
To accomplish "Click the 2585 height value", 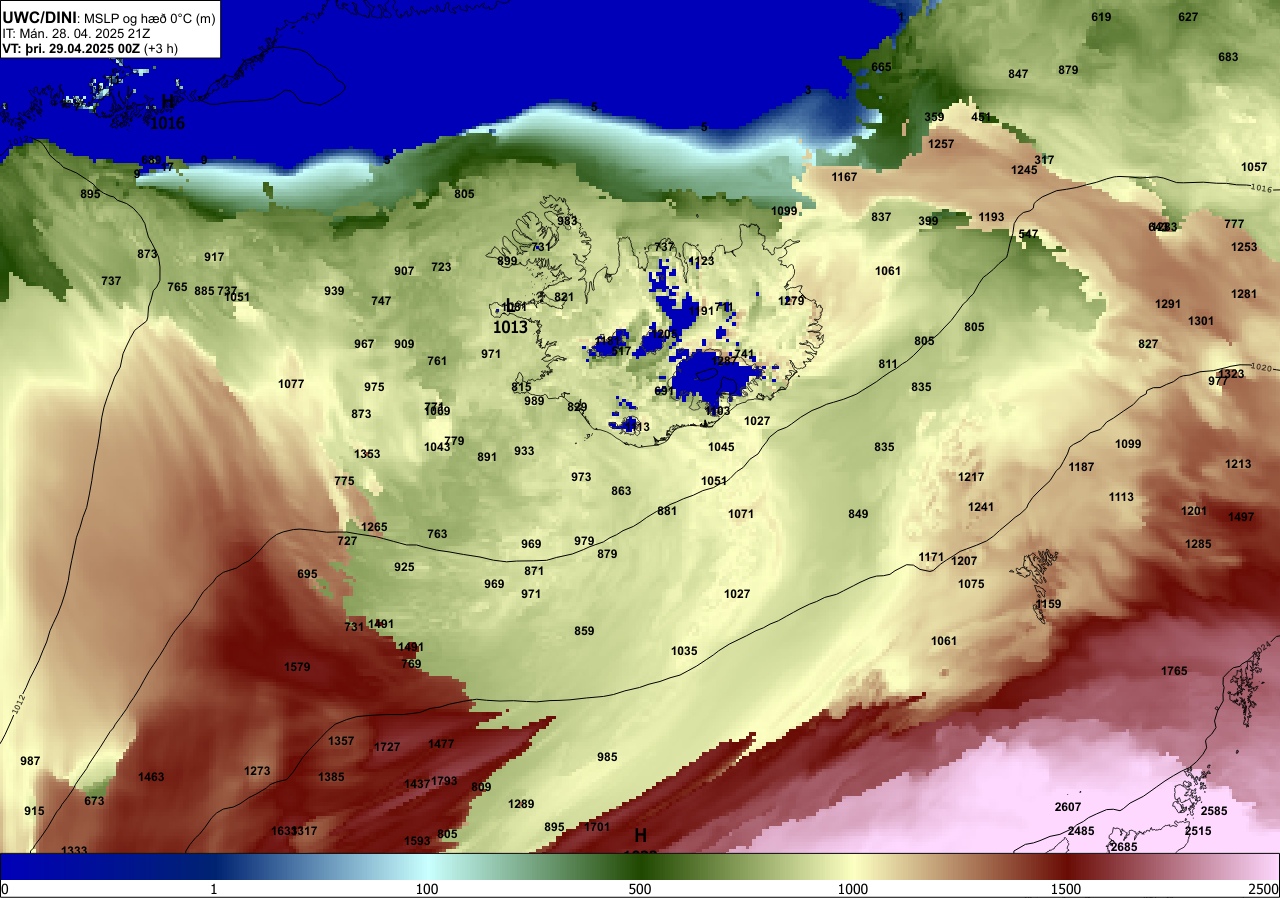I will pos(1213,811).
